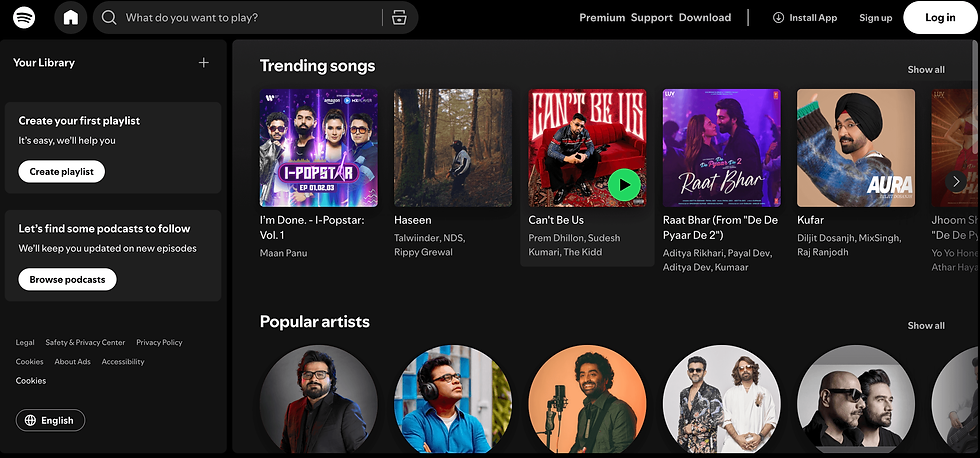This screenshot has height=458, width=980.
Task: Click the globe icon beside English
Action: click(30, 421)
